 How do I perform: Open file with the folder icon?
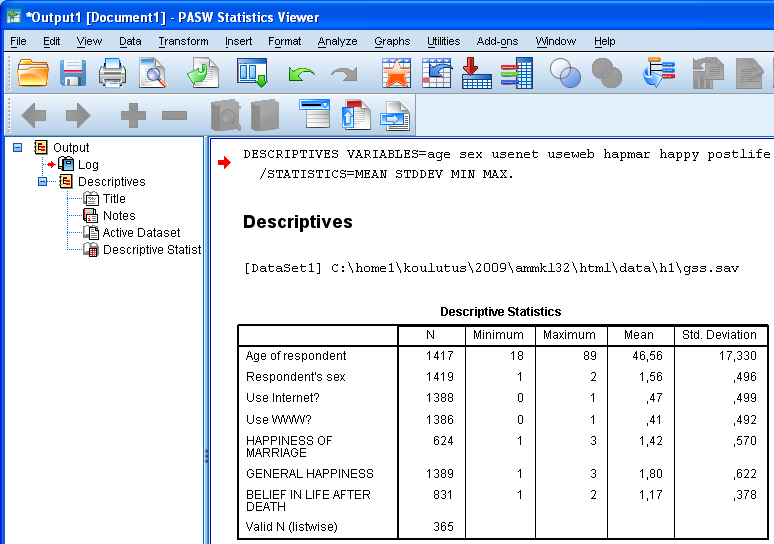[x=33, y=73]
